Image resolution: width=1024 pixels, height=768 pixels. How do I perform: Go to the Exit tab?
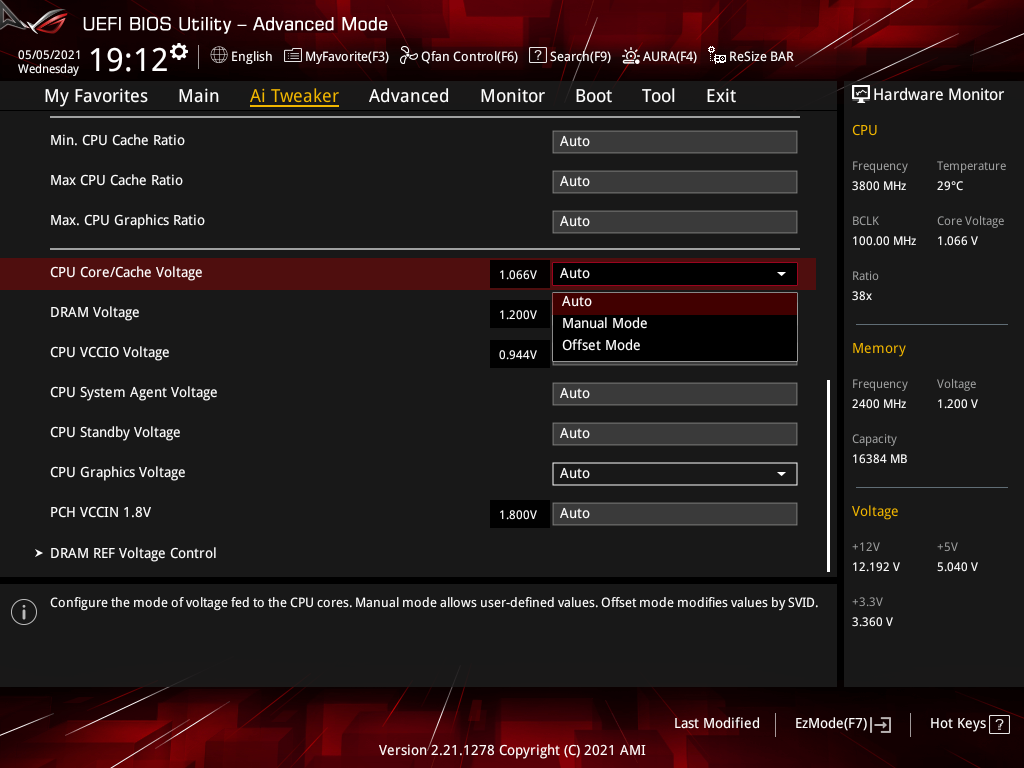721,96
